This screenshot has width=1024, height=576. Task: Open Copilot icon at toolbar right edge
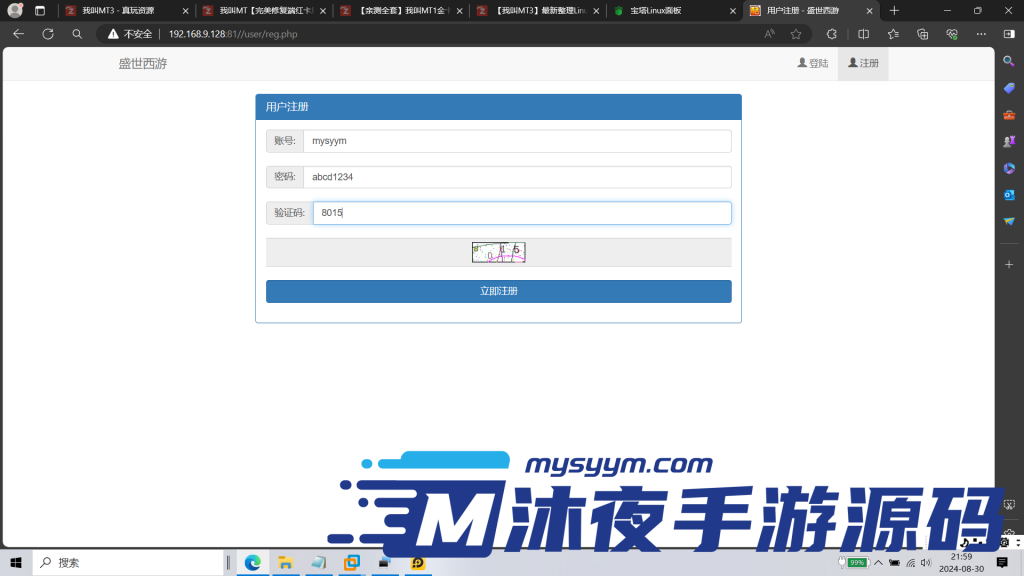pyautogui.click(x=1008, y=33)
